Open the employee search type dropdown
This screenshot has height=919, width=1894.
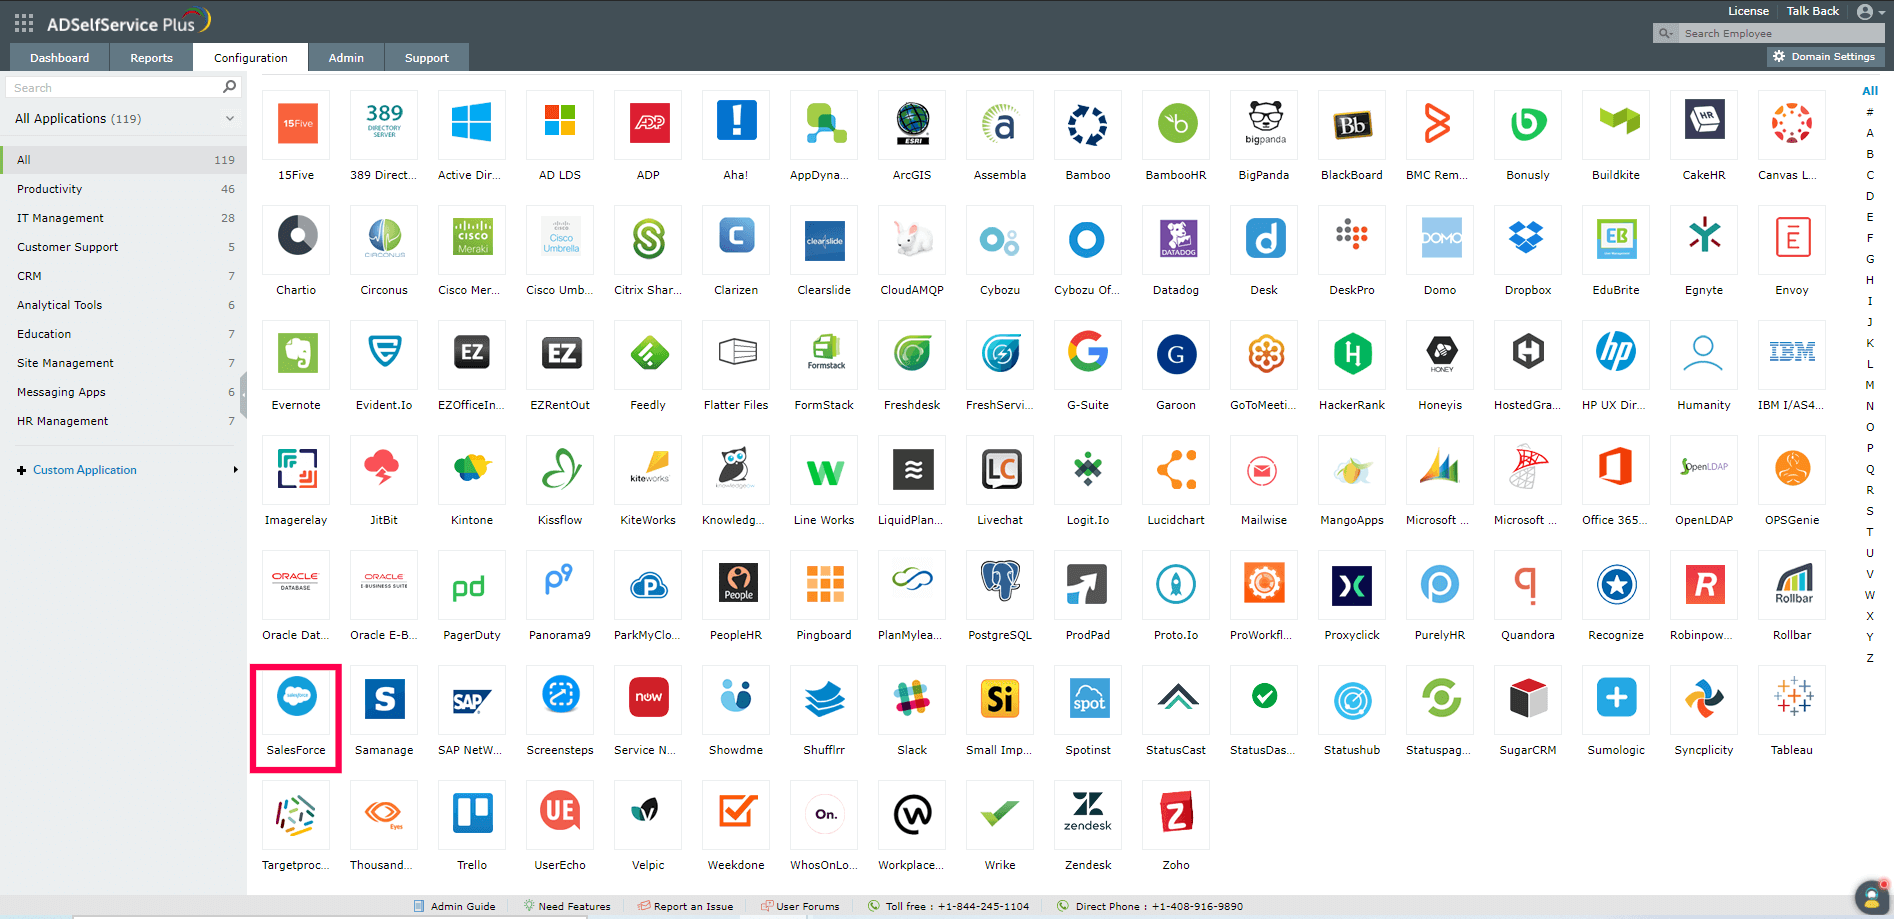(x=1666, y=33)
